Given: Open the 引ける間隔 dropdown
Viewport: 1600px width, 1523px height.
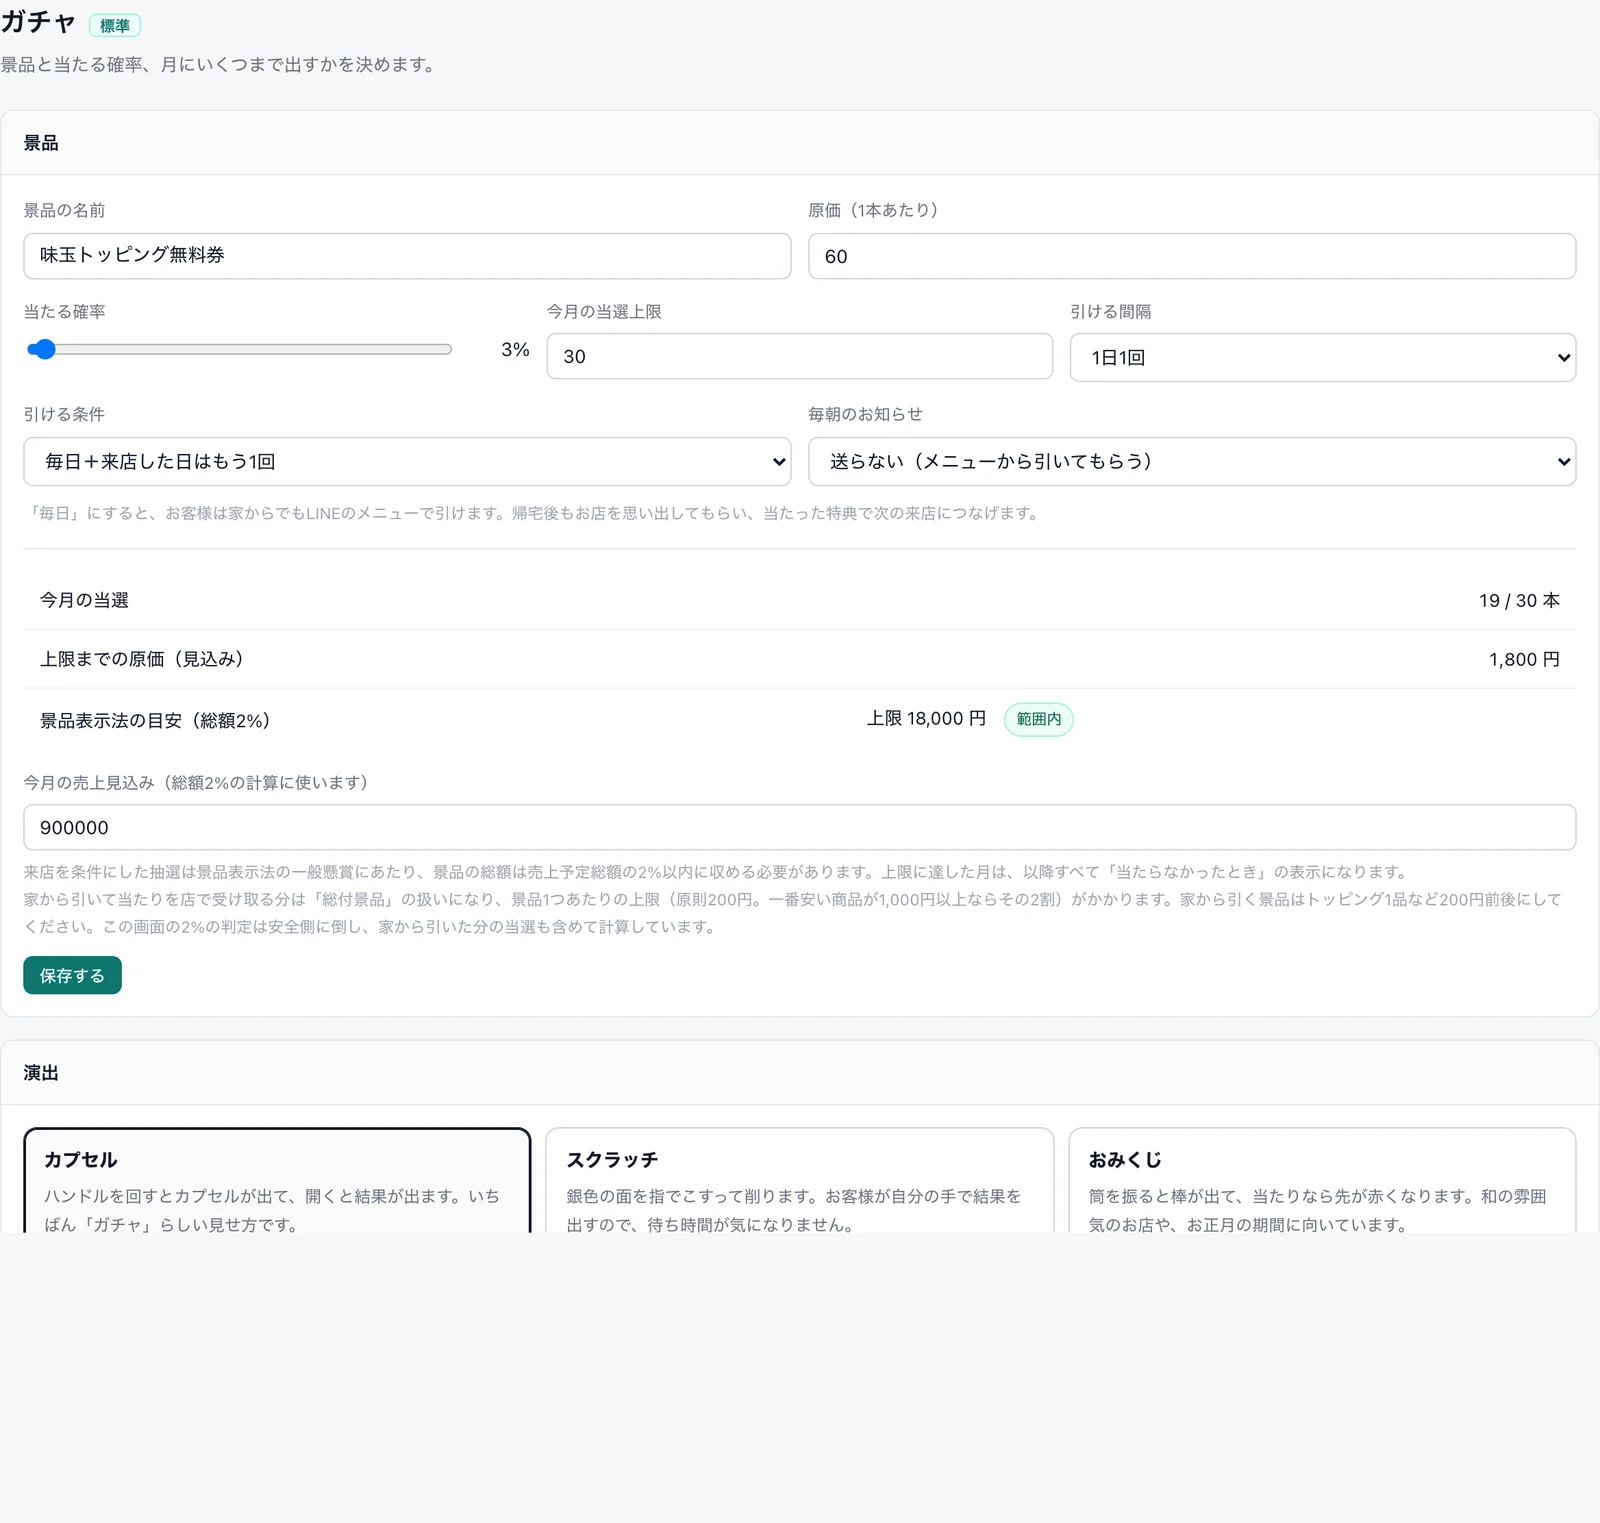Looking at the screenshot, I should tap(1323, 357).
